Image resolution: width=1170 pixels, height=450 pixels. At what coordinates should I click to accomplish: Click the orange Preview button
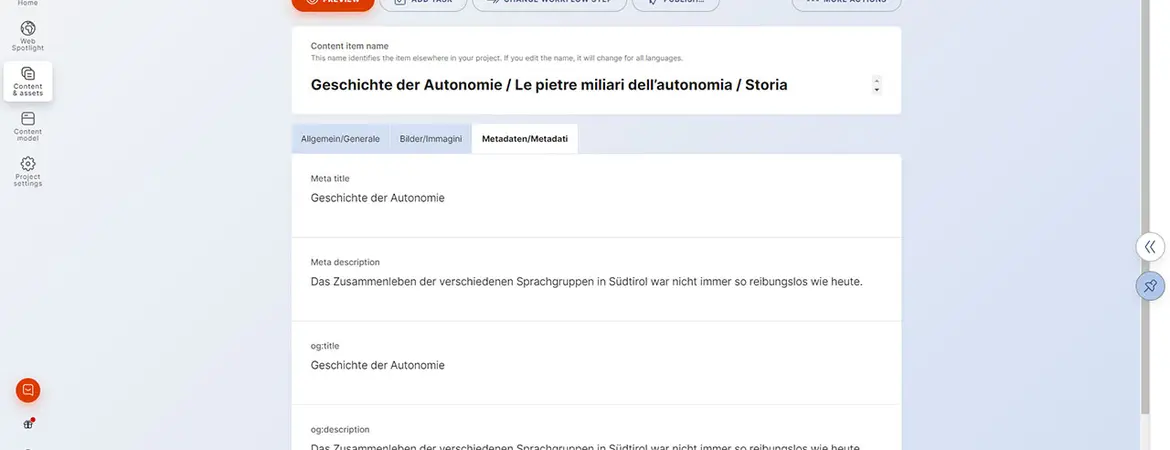[333, 3]
